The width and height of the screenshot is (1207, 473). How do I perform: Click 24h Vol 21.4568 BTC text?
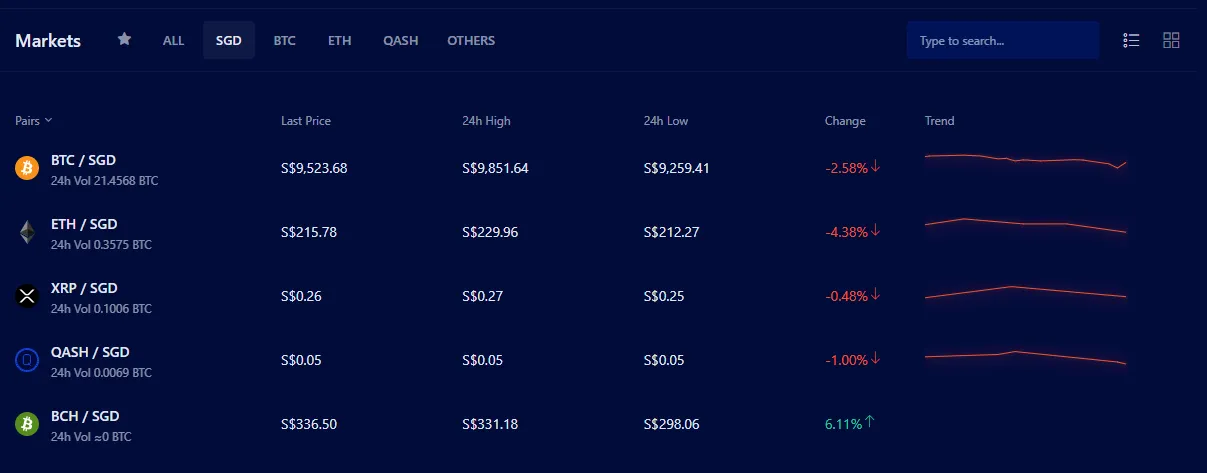pos(104,181)
